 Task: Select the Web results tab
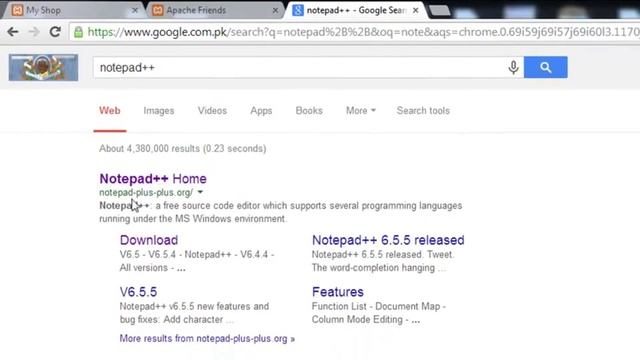tap(110, 111)
